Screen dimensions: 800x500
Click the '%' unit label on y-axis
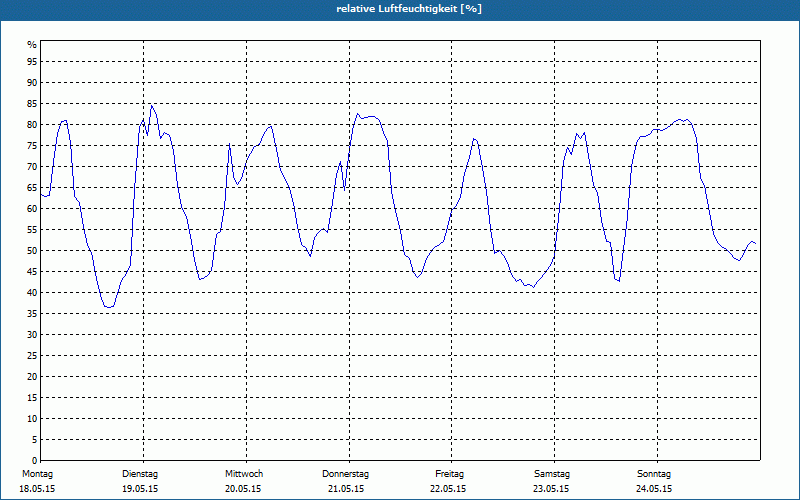click(x=32, y=45)
